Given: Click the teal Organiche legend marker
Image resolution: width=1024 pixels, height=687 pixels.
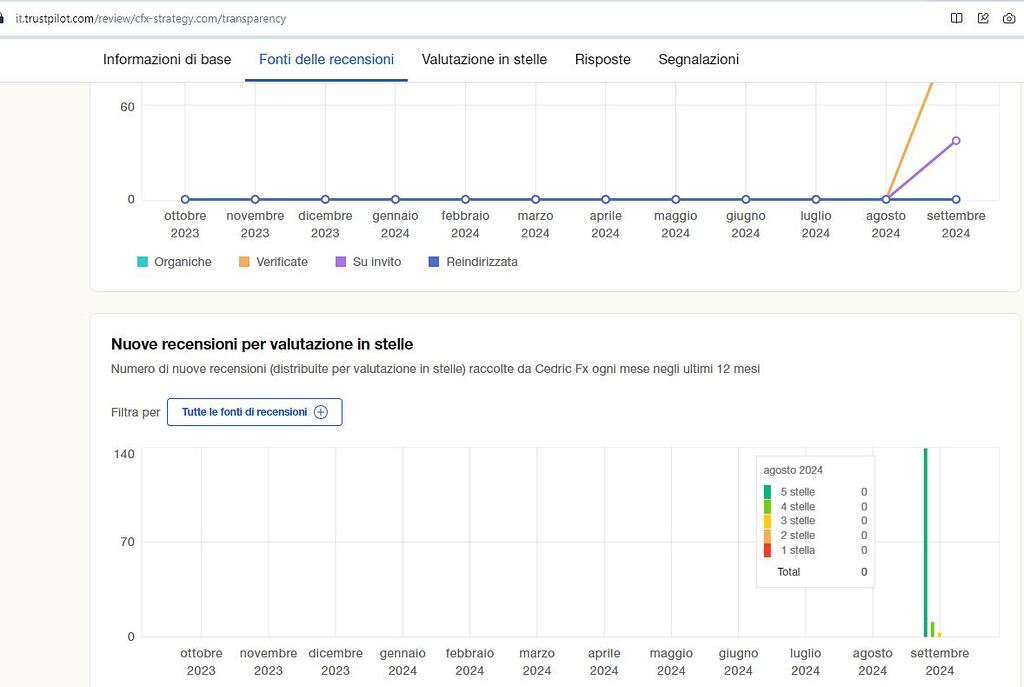Looking at the screenshot, I should coord(143,261).
